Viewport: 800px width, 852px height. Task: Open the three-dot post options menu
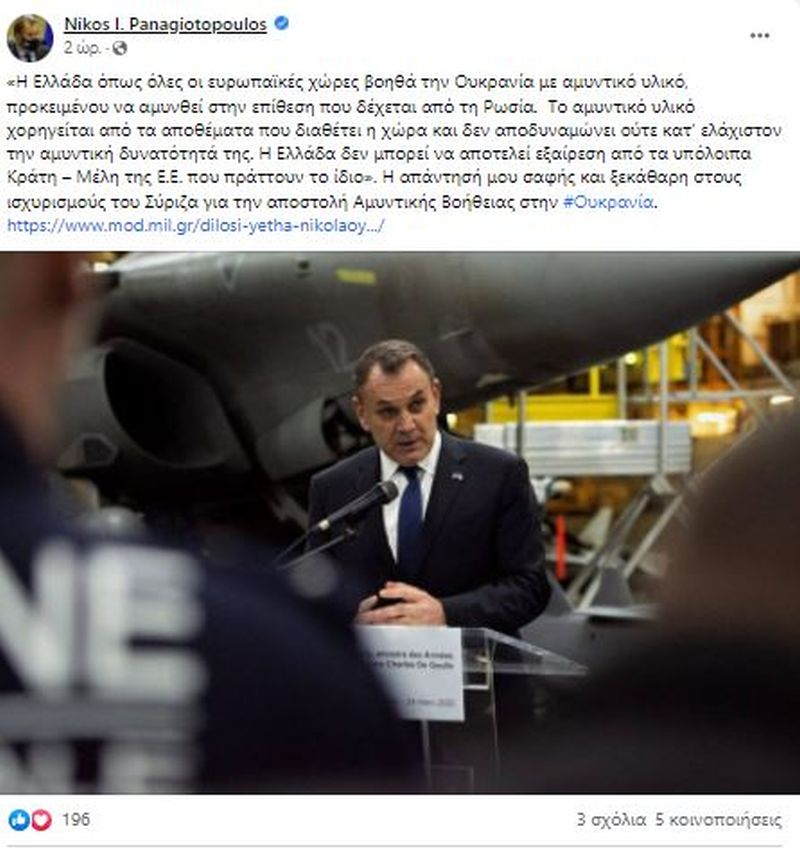pyautogui.click(x=759, y=35)
